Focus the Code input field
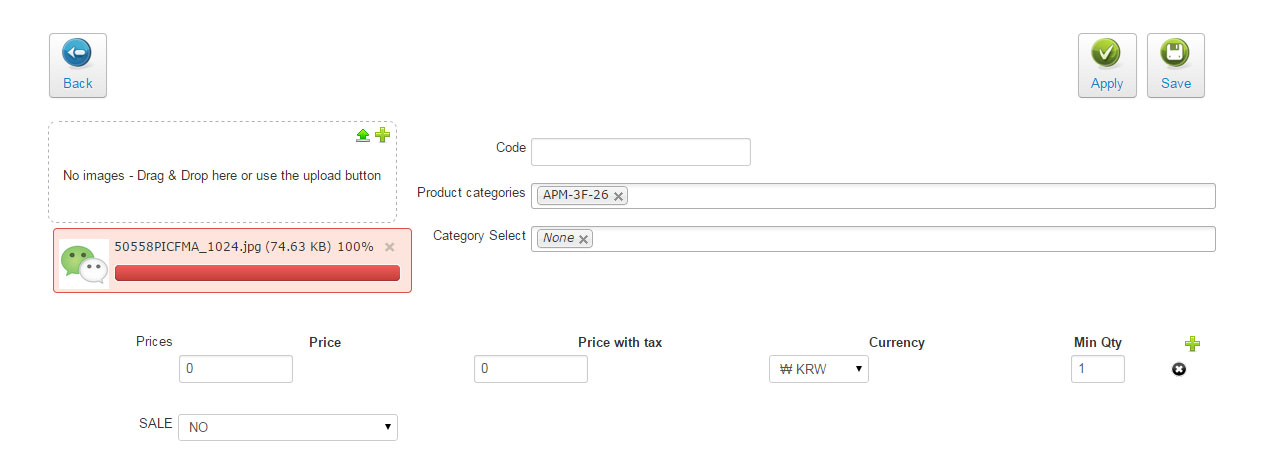1276x458 pixels. [x=640, y=152]
